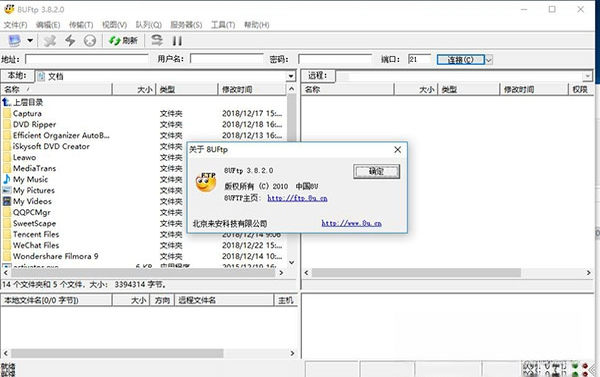The image size is (600, 377).
Task: Expand the connect button dropdown arrow
Action: [x=489, y=60]
